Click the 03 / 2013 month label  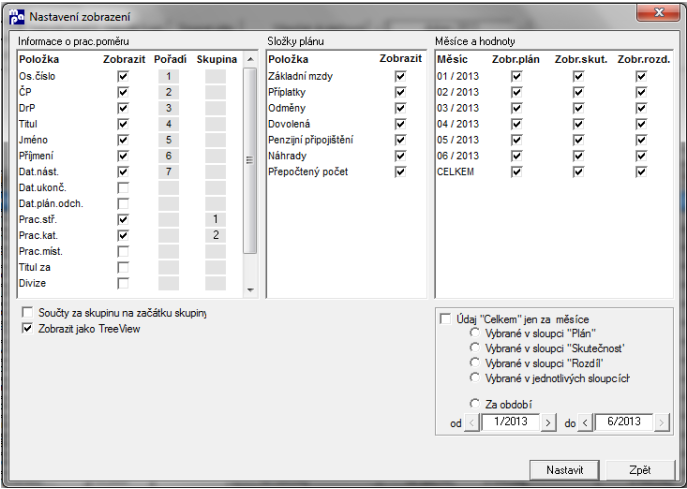coord(458,108)
